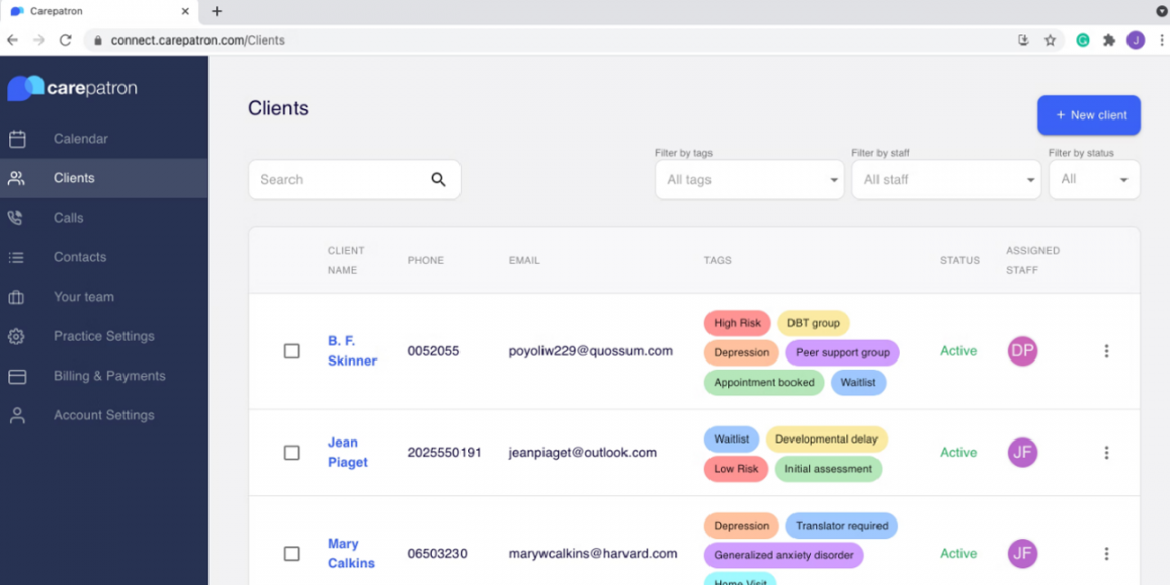Focus the client Search field
This screenshot has width=1170, height=585.
coord(340,180)
